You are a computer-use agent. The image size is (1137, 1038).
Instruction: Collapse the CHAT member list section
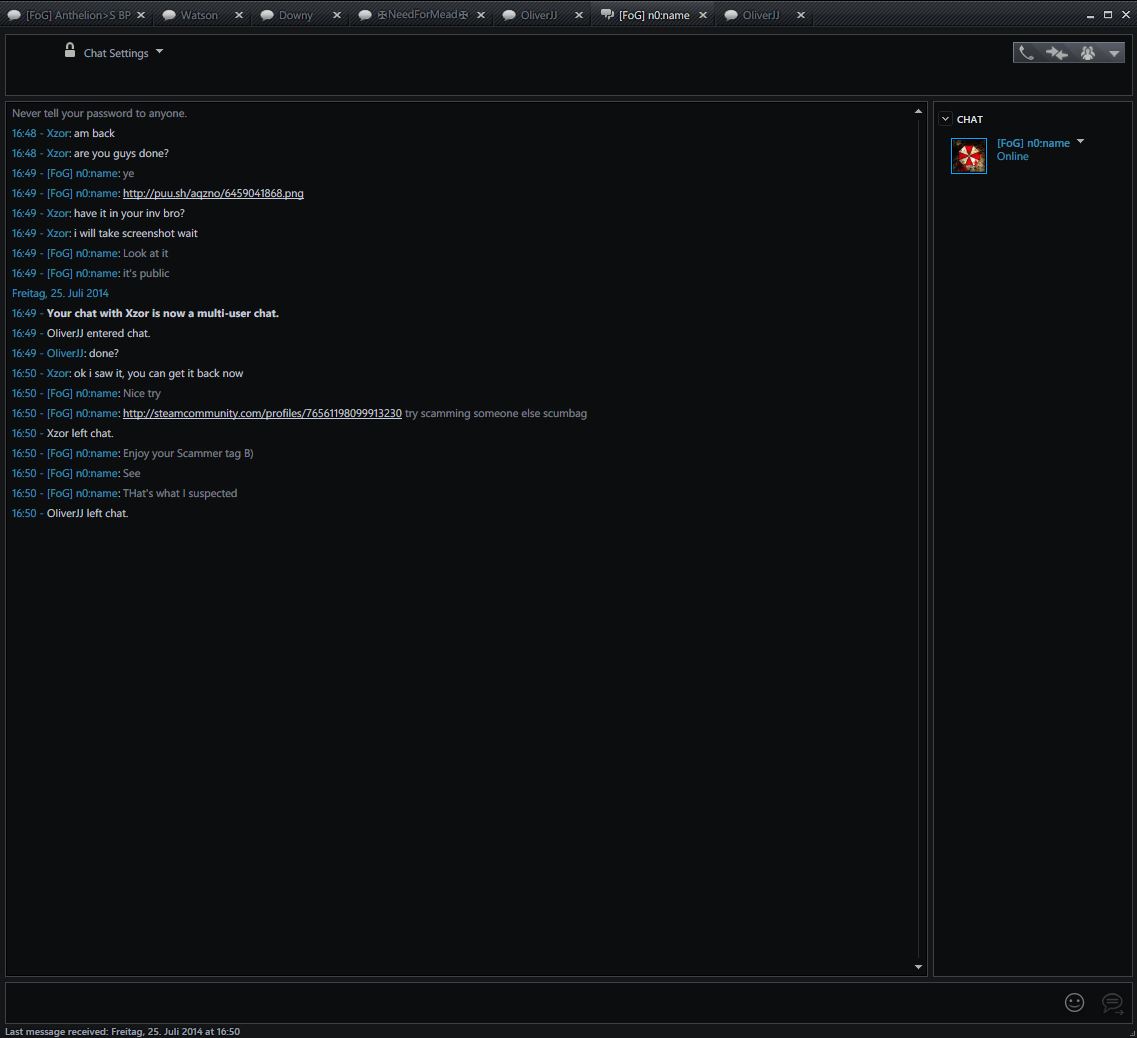coord(945,119)
